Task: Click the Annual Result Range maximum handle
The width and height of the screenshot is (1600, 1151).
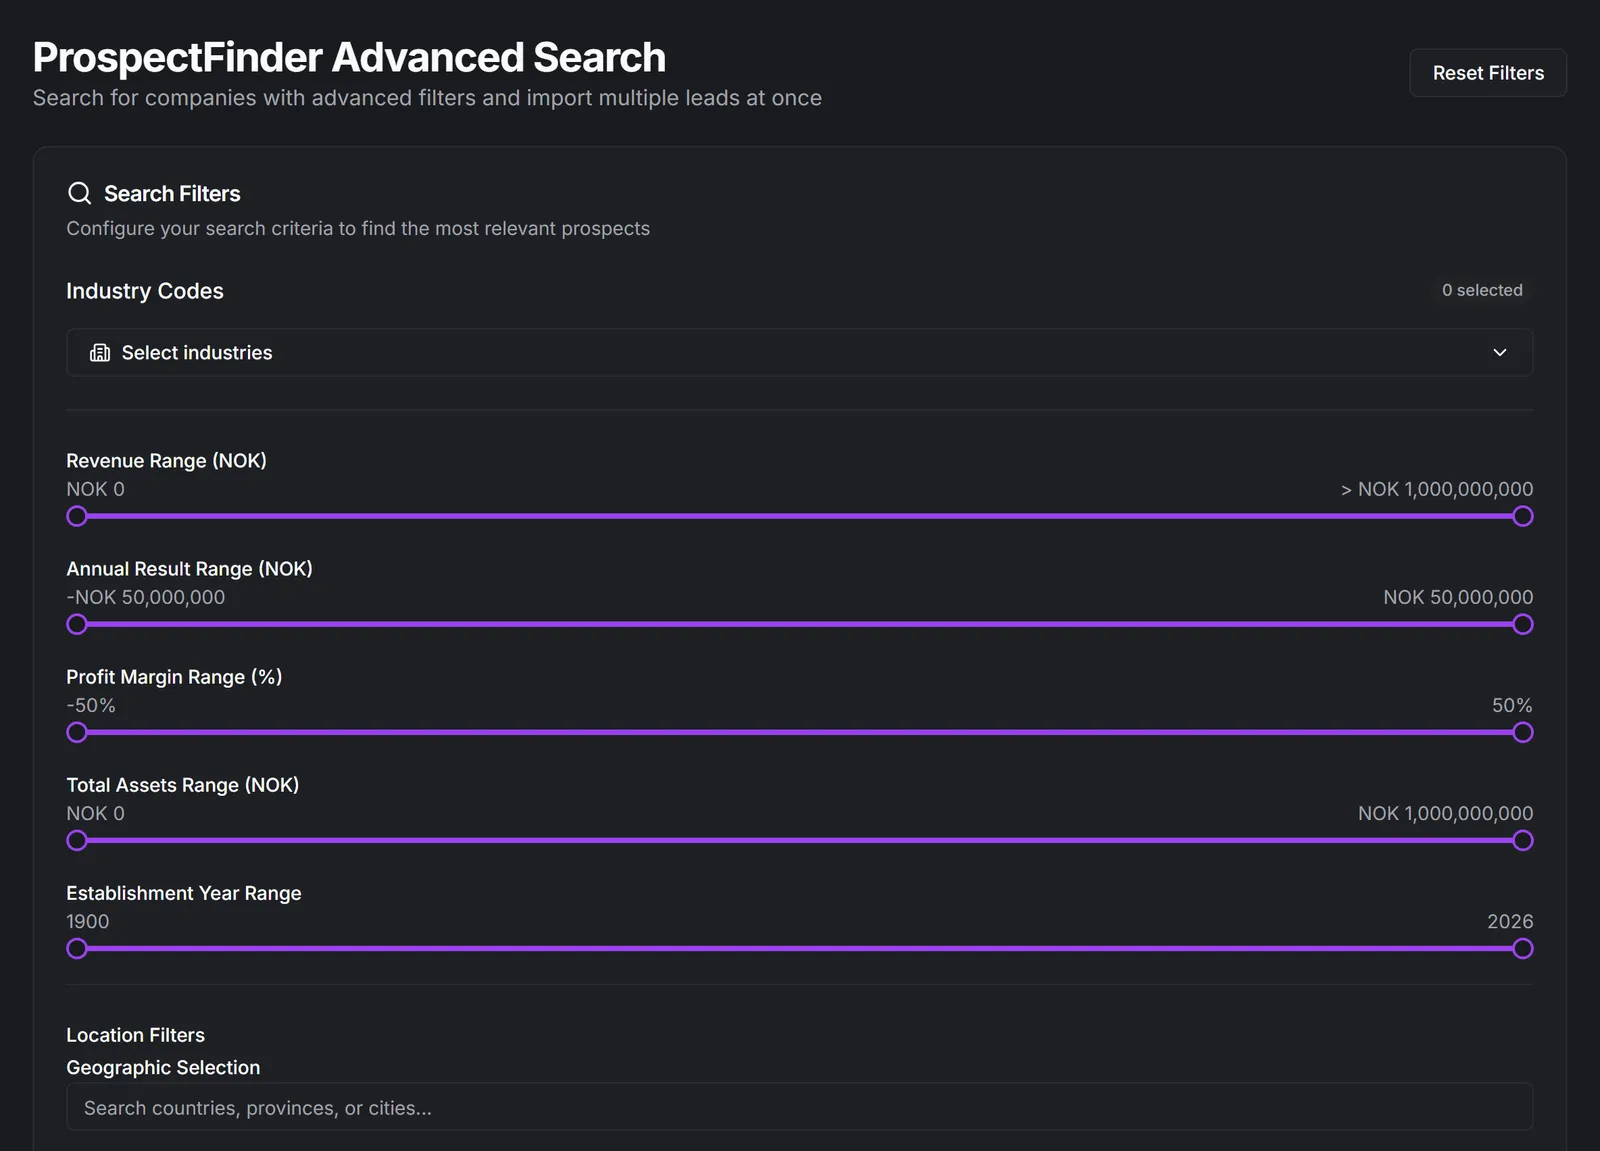Action: pos(1522,624)
